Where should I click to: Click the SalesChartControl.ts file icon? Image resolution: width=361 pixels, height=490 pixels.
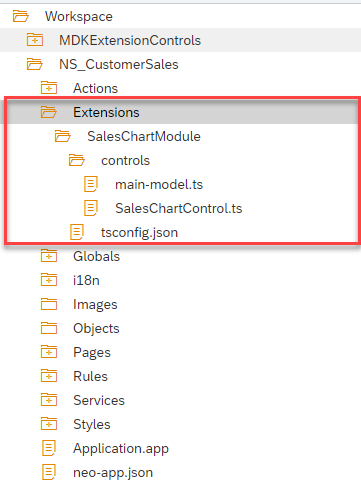point(91,208)
